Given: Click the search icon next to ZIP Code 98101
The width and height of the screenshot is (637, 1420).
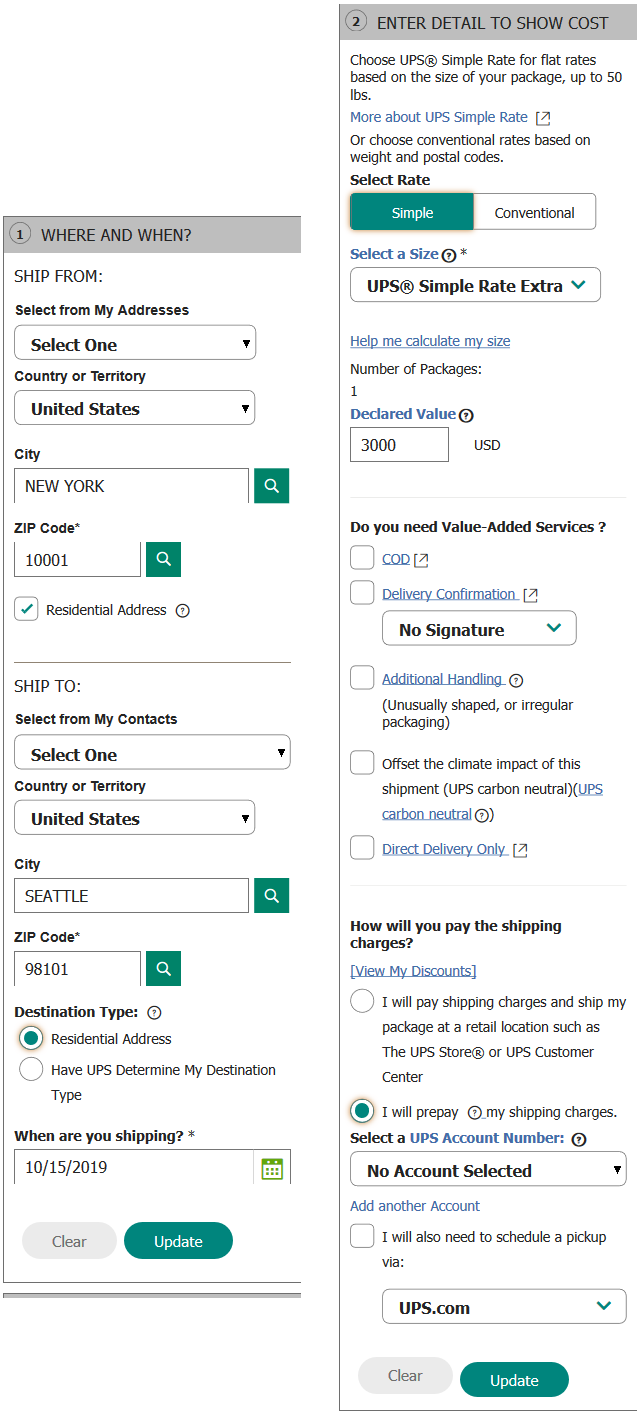Looking at the screenshot, I should [163, 968].
